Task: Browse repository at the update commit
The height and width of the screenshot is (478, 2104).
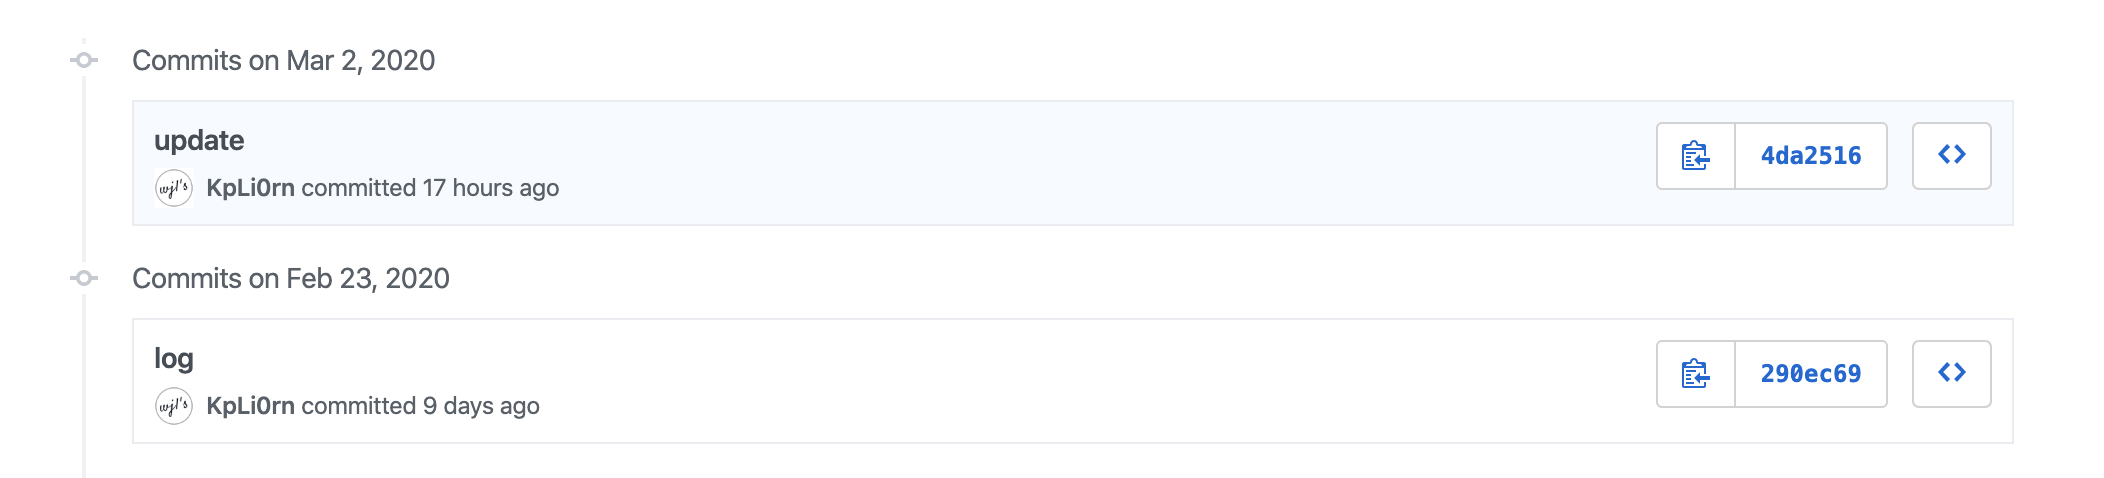Action: [x=1951, y=156]
